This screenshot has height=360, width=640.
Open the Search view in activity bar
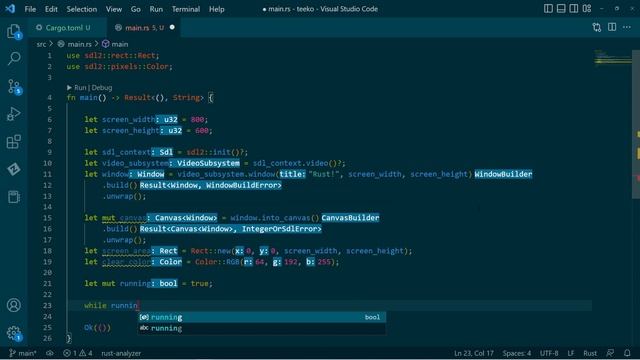click(14, 58)
